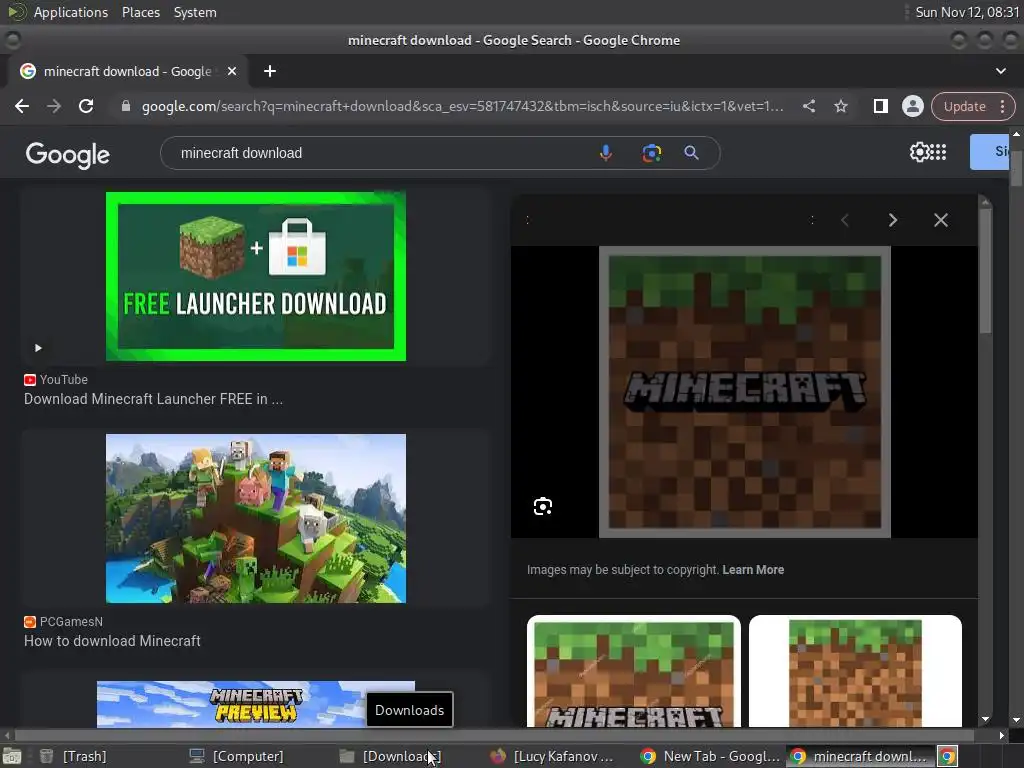The image size is (1024, 768).
Task: Open Google quick settings gear
Action: [920, 152]
